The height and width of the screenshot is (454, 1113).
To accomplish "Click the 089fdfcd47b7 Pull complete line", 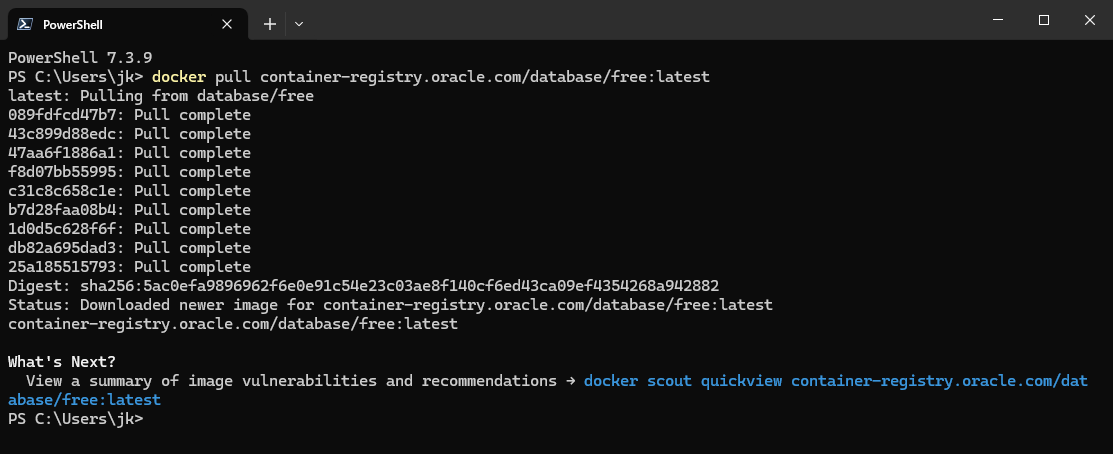I will coord(129,115).
